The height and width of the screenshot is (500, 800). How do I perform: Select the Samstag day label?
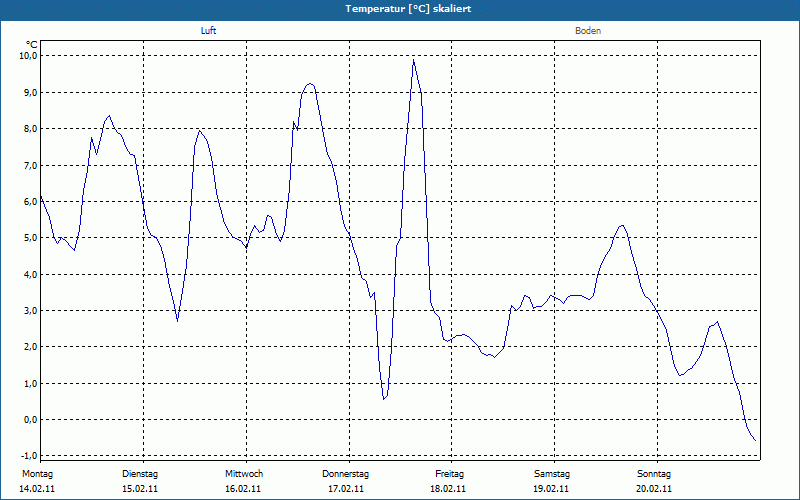pos(552,473)
